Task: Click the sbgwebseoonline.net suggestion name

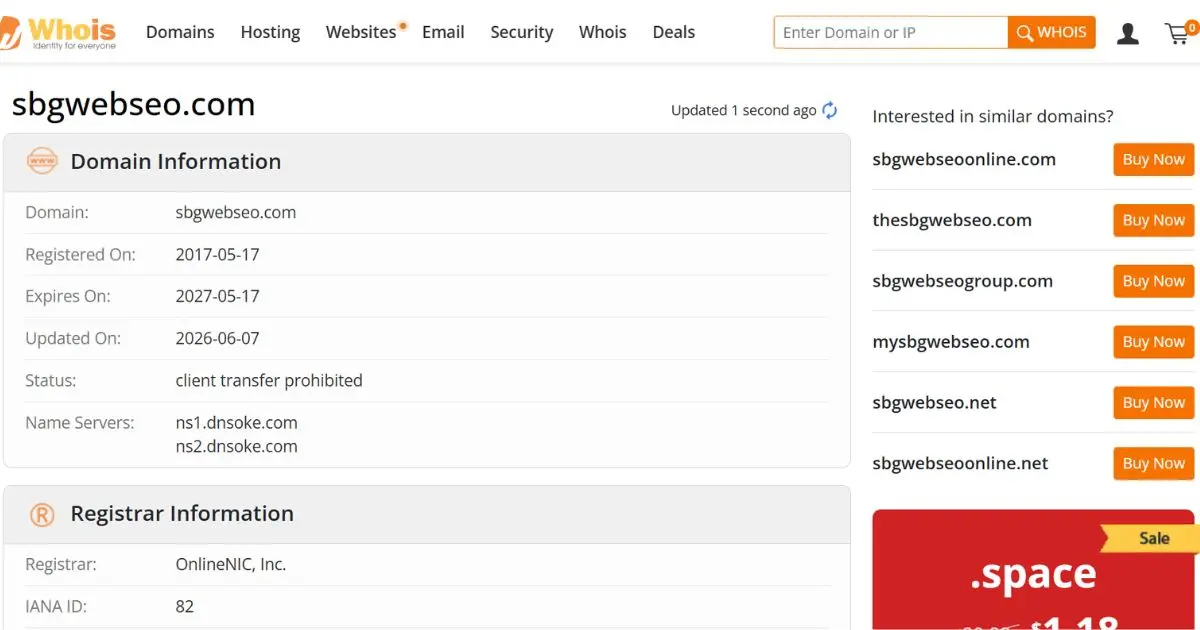Action: click(960, 463)
